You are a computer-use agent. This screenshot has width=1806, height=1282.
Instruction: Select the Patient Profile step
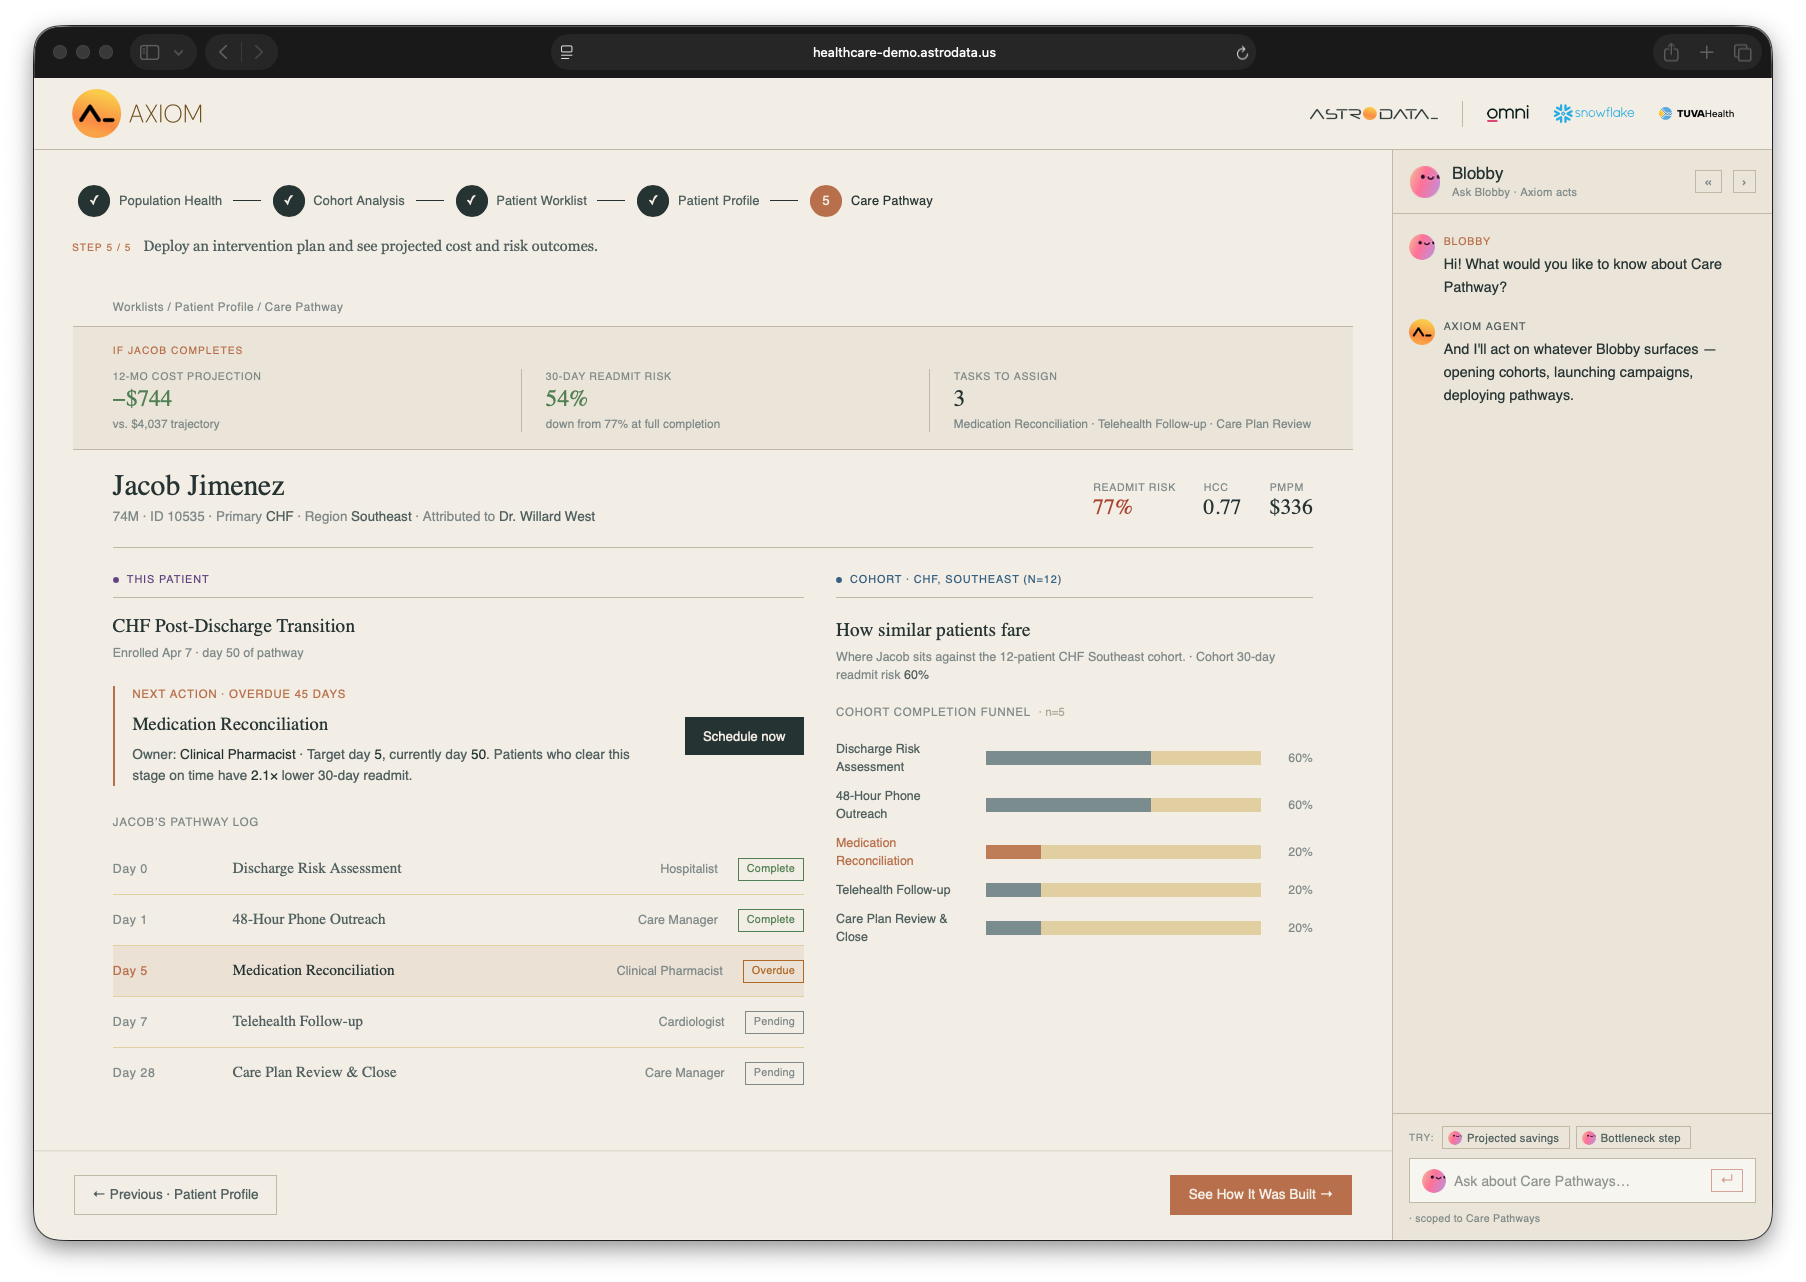point(699,200)
